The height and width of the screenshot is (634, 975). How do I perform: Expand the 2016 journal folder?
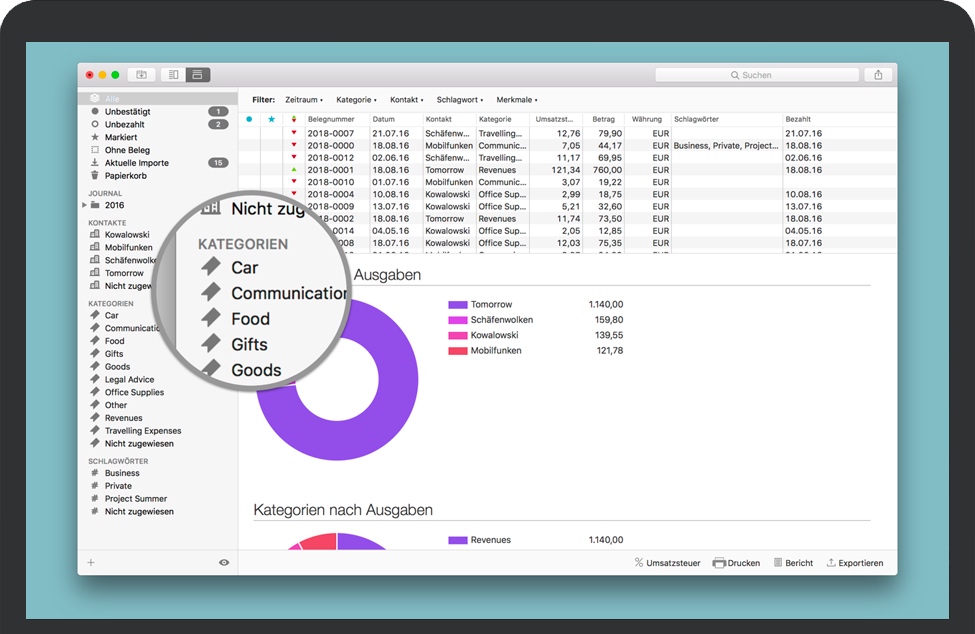[x=84, y=205]
